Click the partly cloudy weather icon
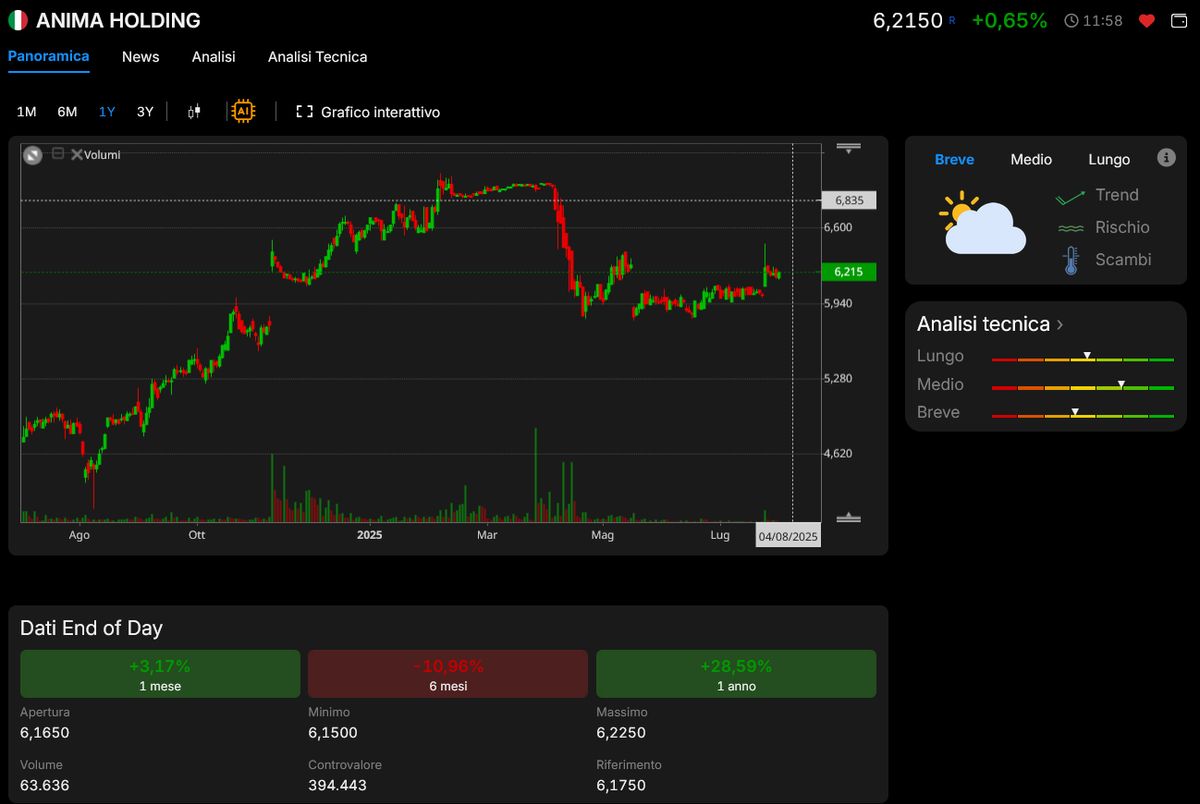This screenshot has width=1200, height=804. [x=981, y=223]
